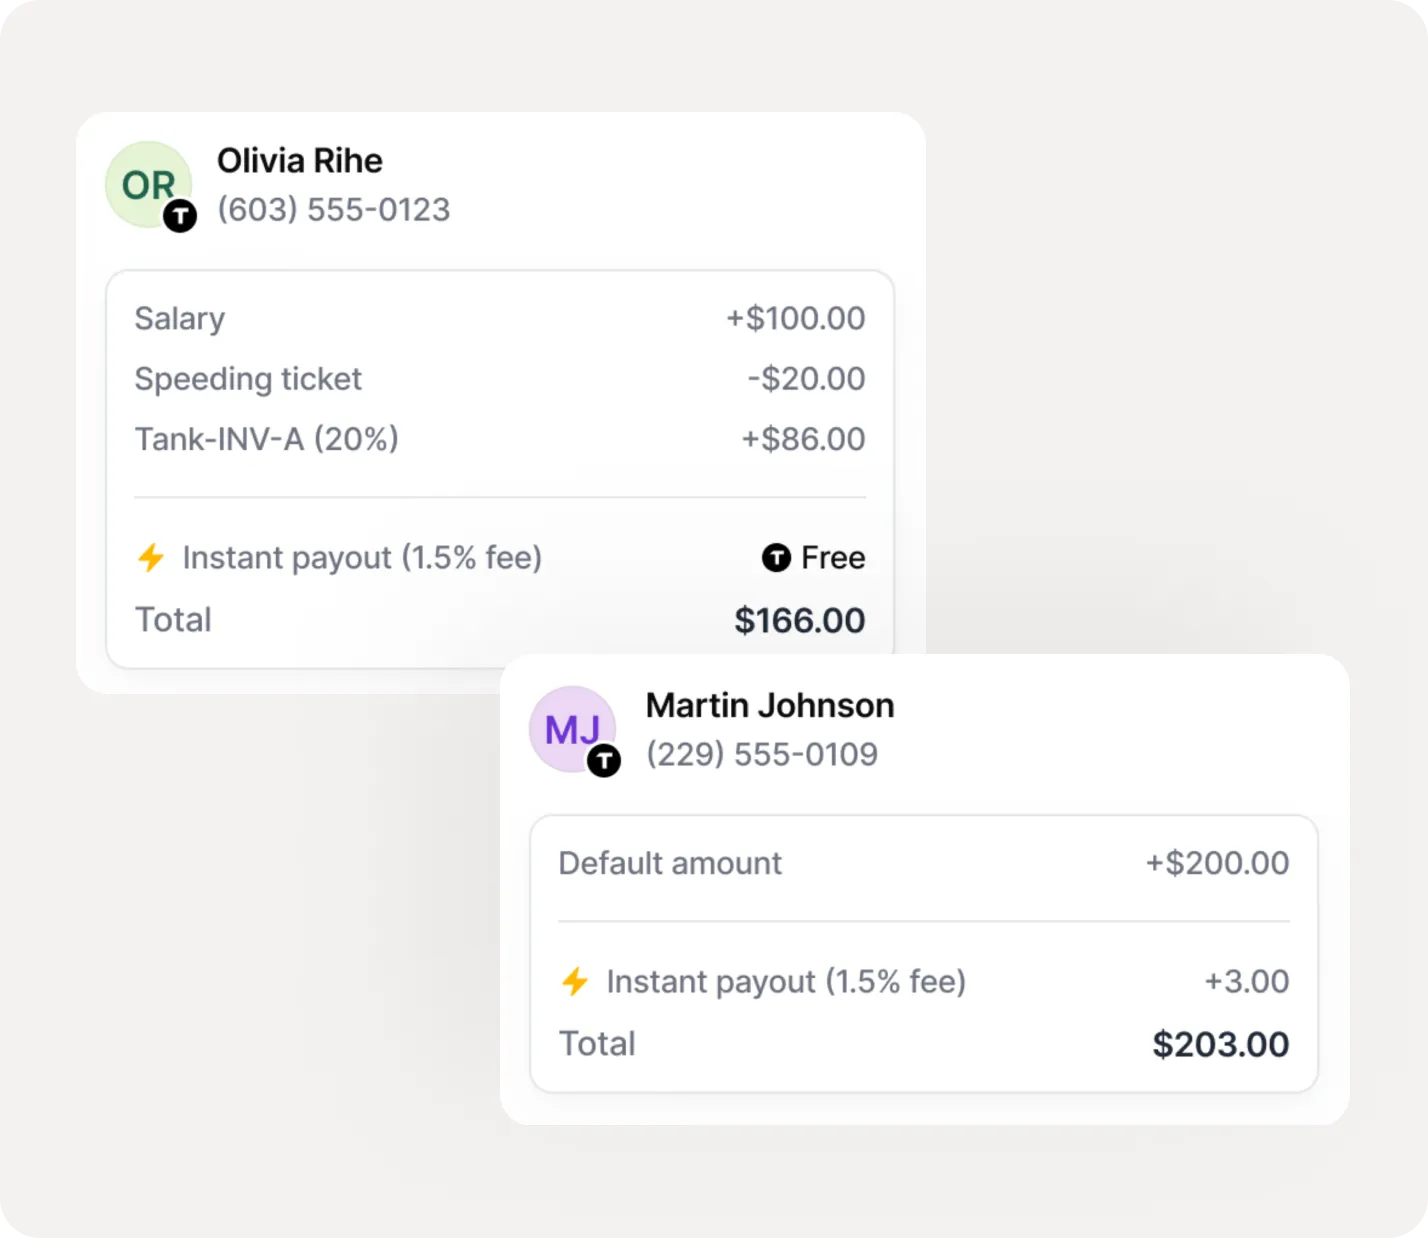Click the T badge on Olivia's avatar
The height and width of the screenshot is (1238, 1428).
click(x=180, y=216)
